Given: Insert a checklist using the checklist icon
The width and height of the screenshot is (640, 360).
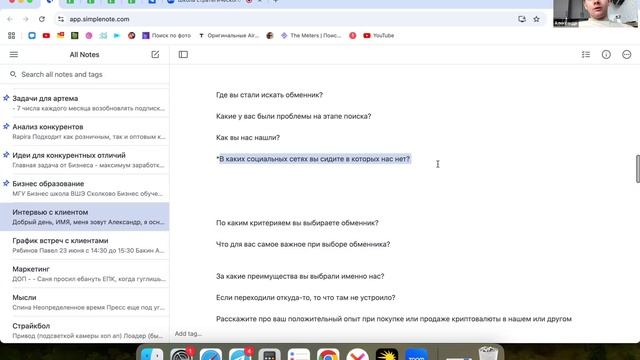Looking at the screenshot, I should [586, 54].
